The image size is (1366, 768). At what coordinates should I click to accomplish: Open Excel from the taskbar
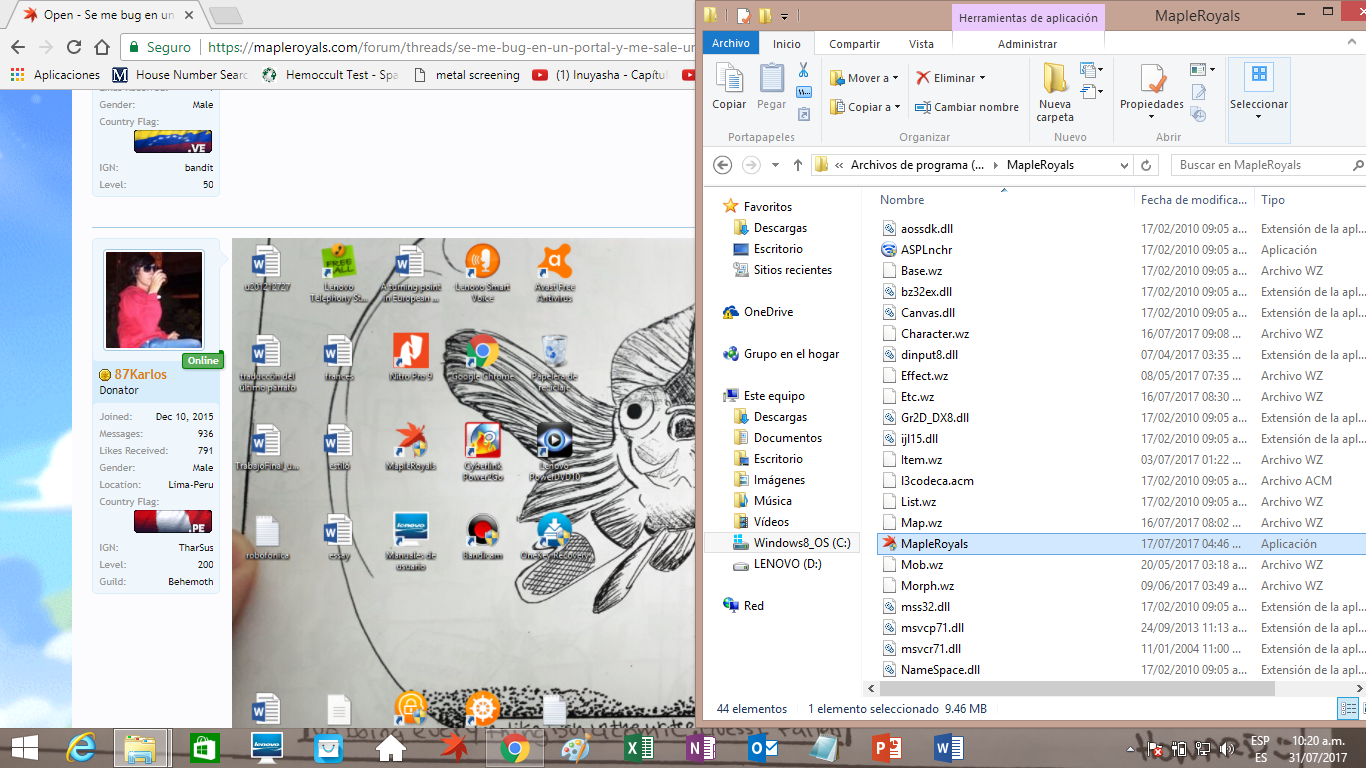[638, 747]
